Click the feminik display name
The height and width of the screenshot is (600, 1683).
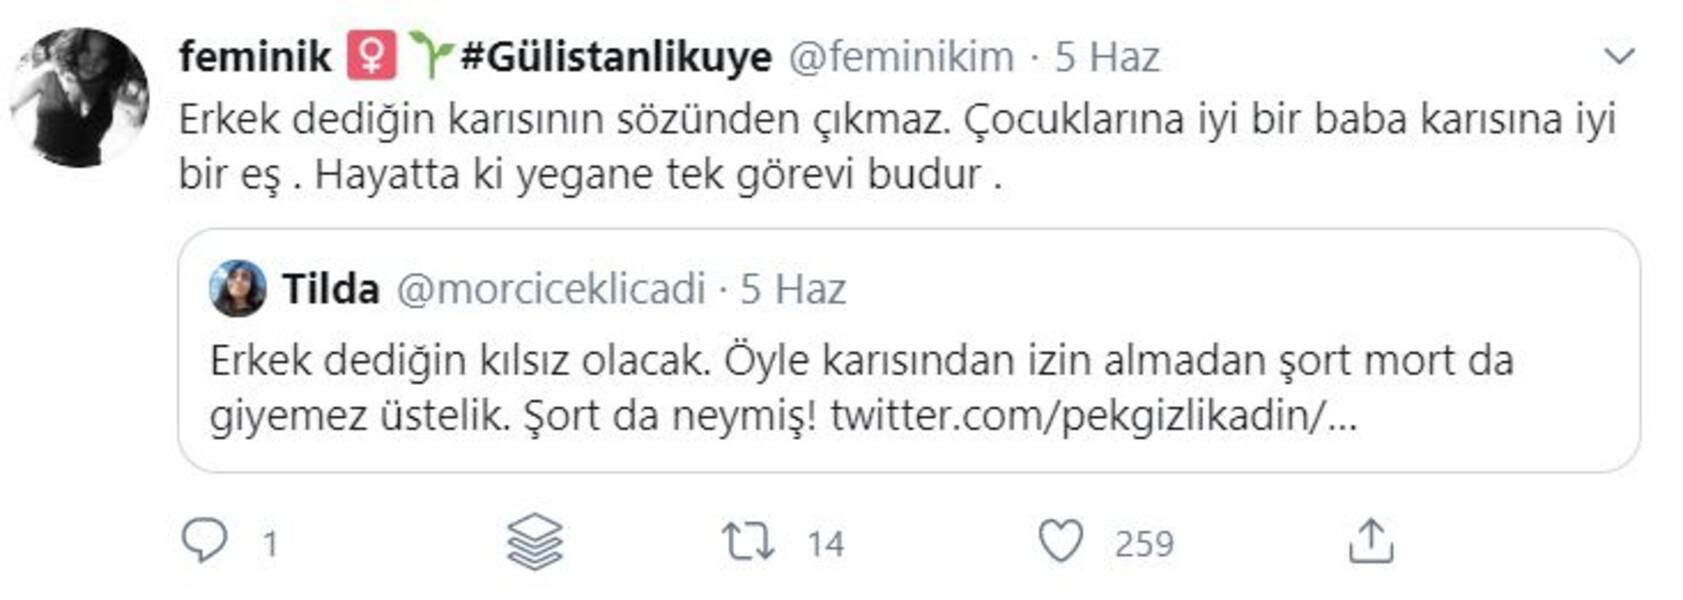254,56
